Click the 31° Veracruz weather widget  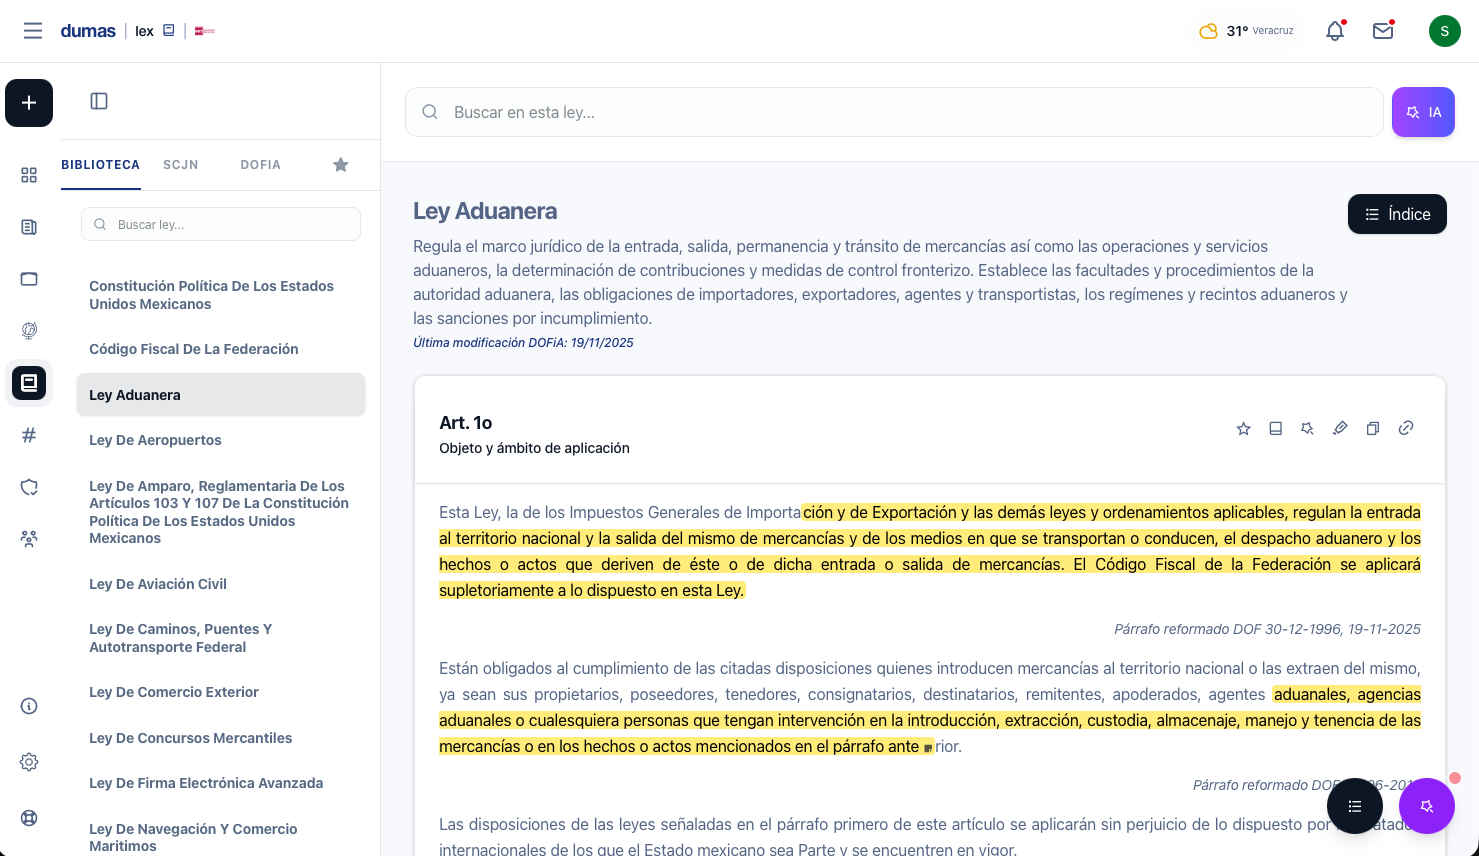pyautogui.click(x=1247, y=31)
